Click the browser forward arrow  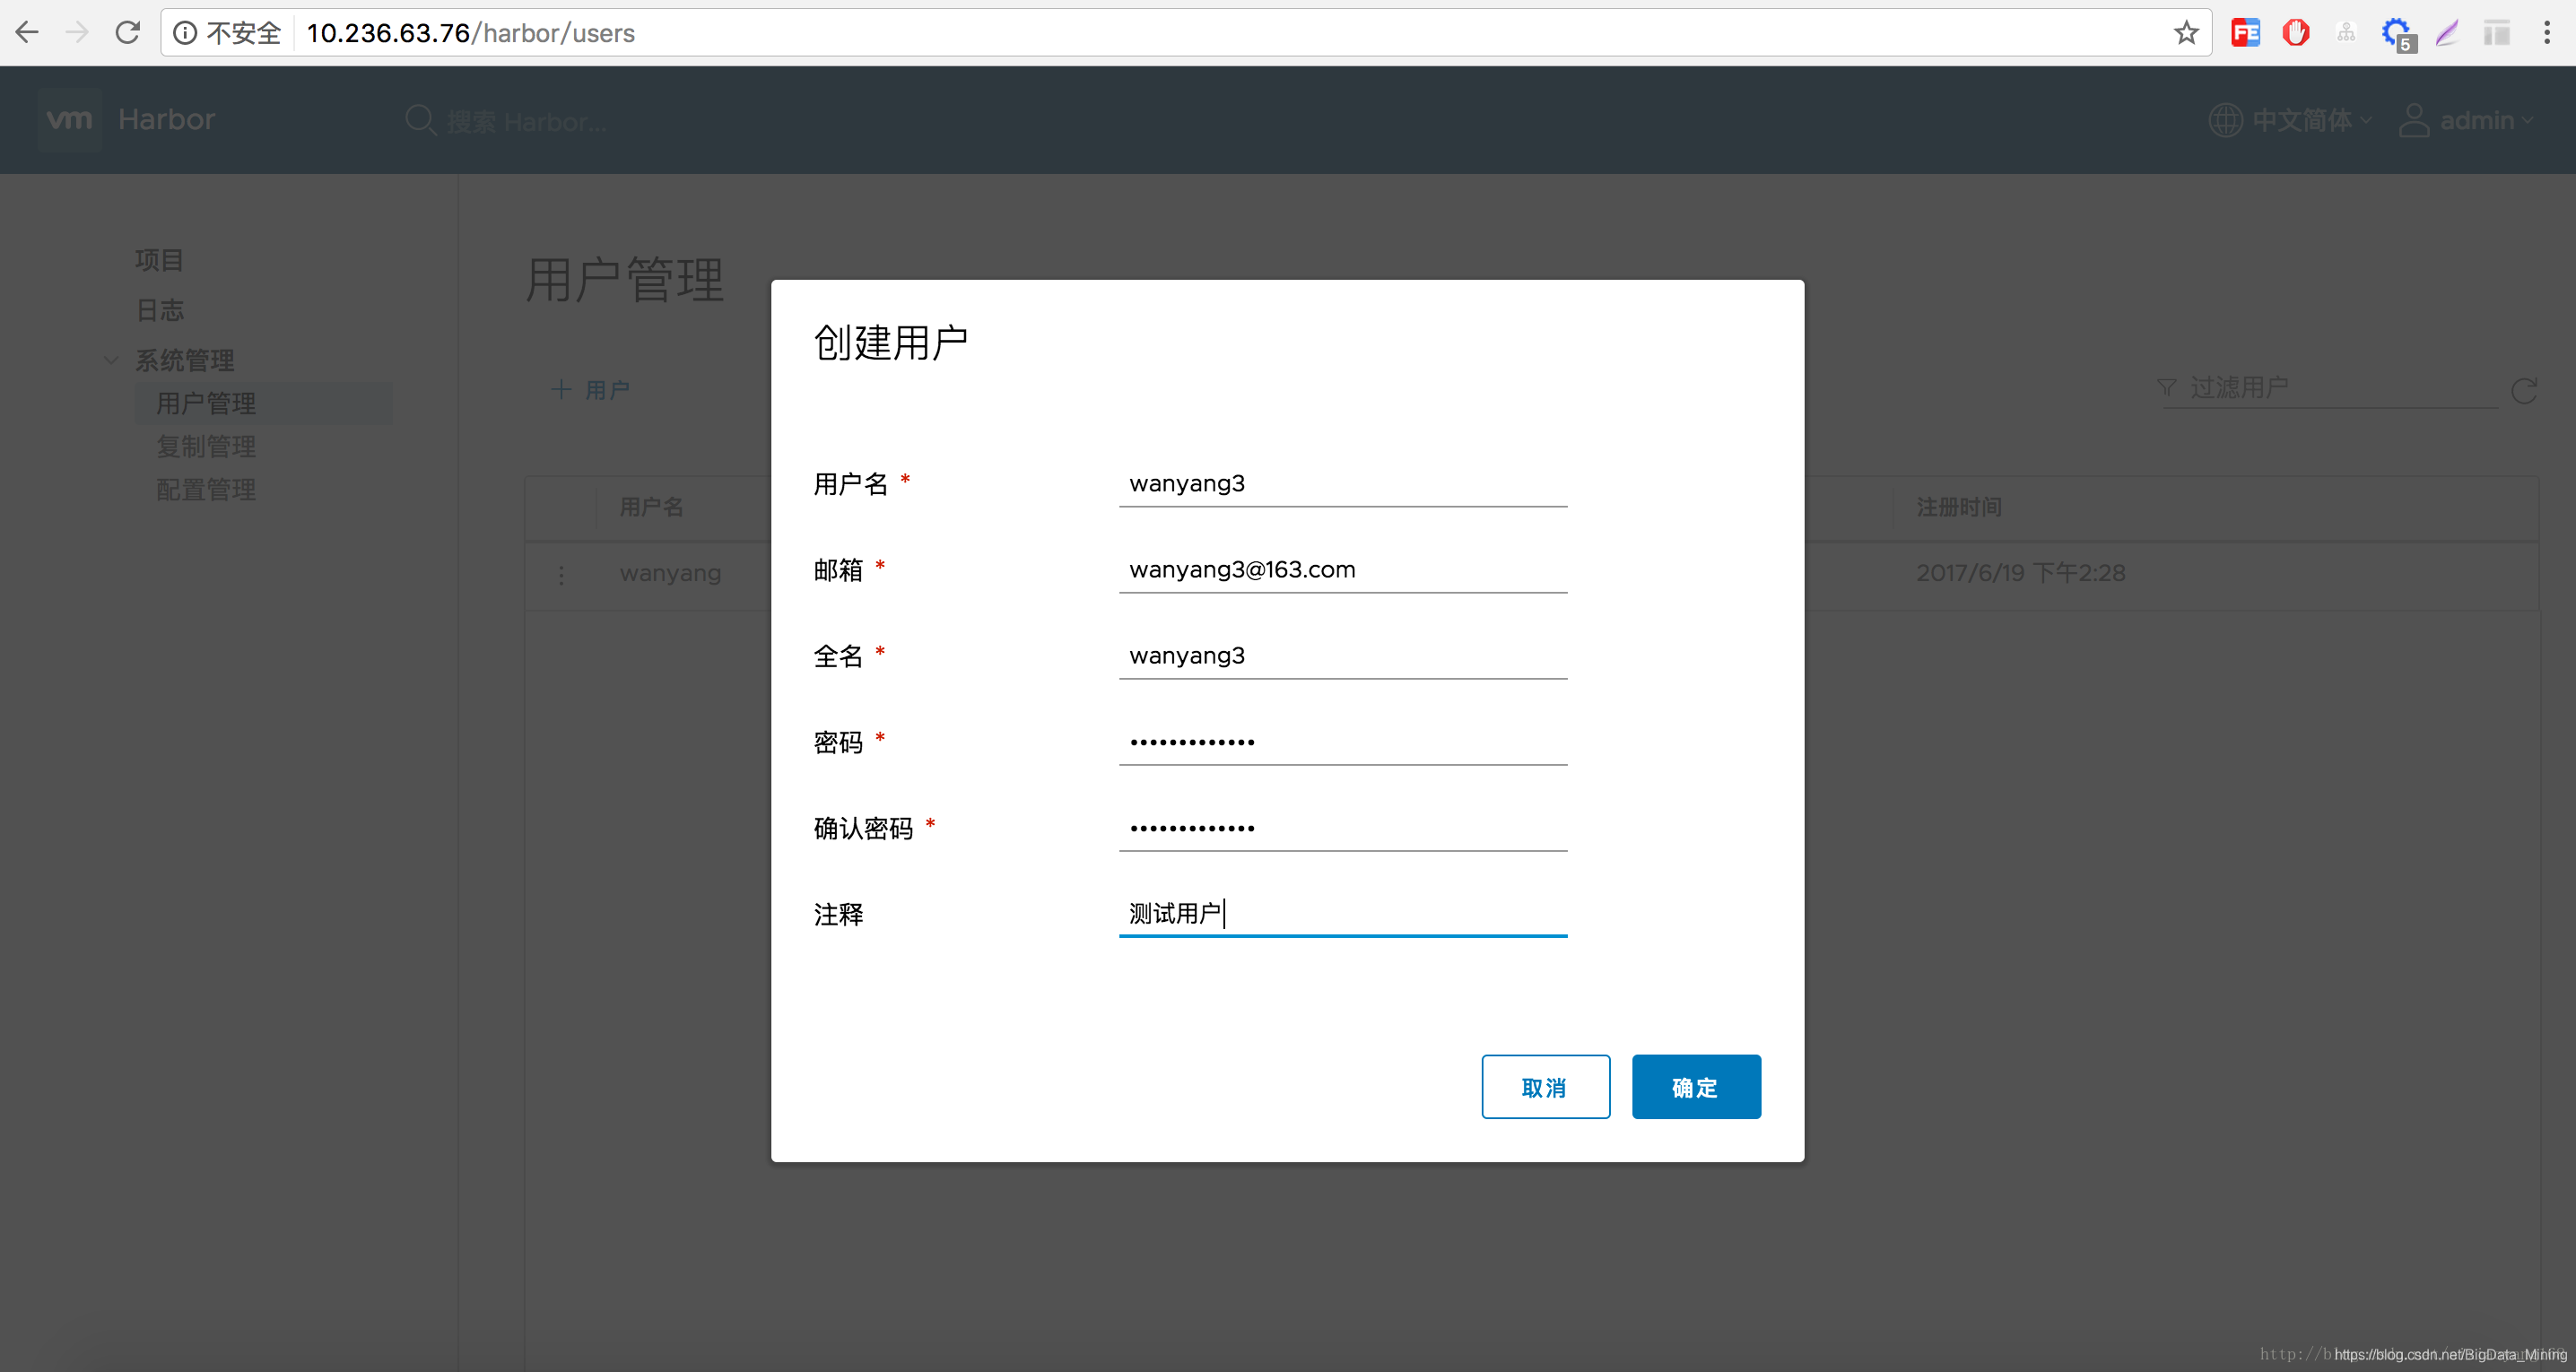(77, 33)
